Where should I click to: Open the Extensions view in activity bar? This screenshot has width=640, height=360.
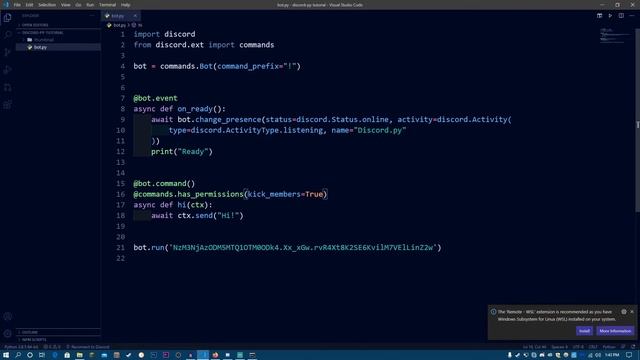[7, 105]
